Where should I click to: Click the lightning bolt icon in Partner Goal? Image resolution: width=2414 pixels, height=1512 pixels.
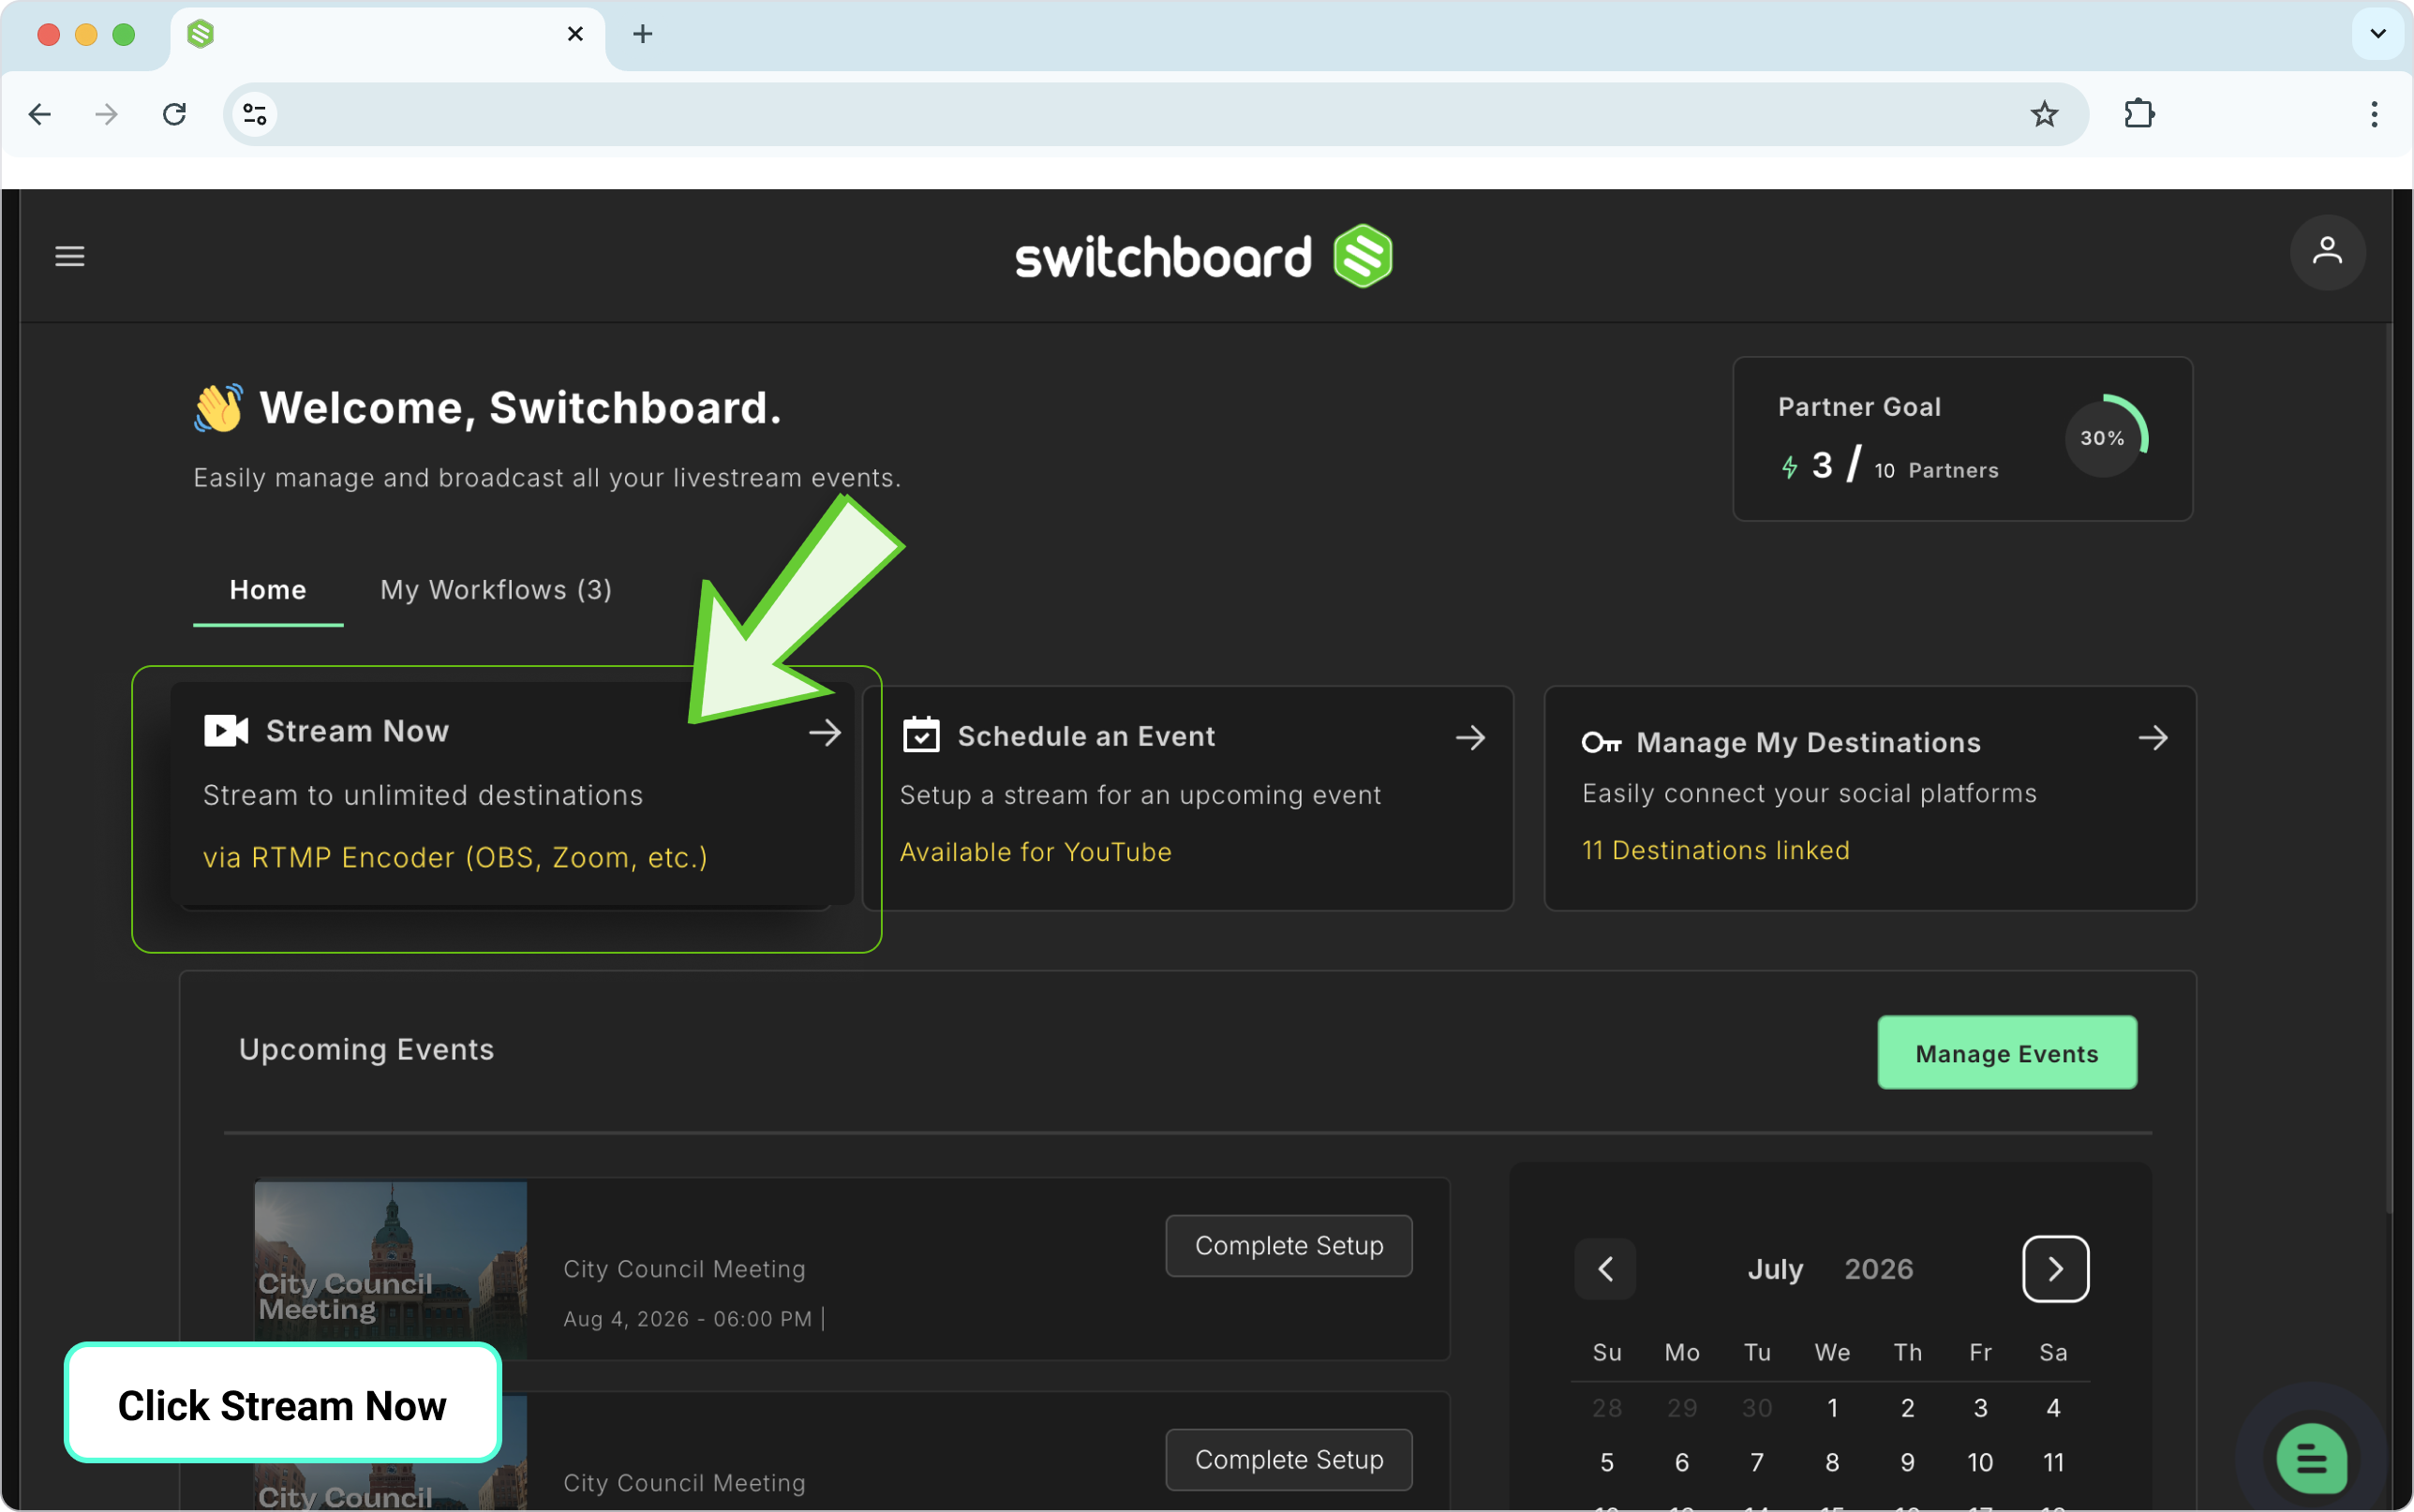(1790, 467)
